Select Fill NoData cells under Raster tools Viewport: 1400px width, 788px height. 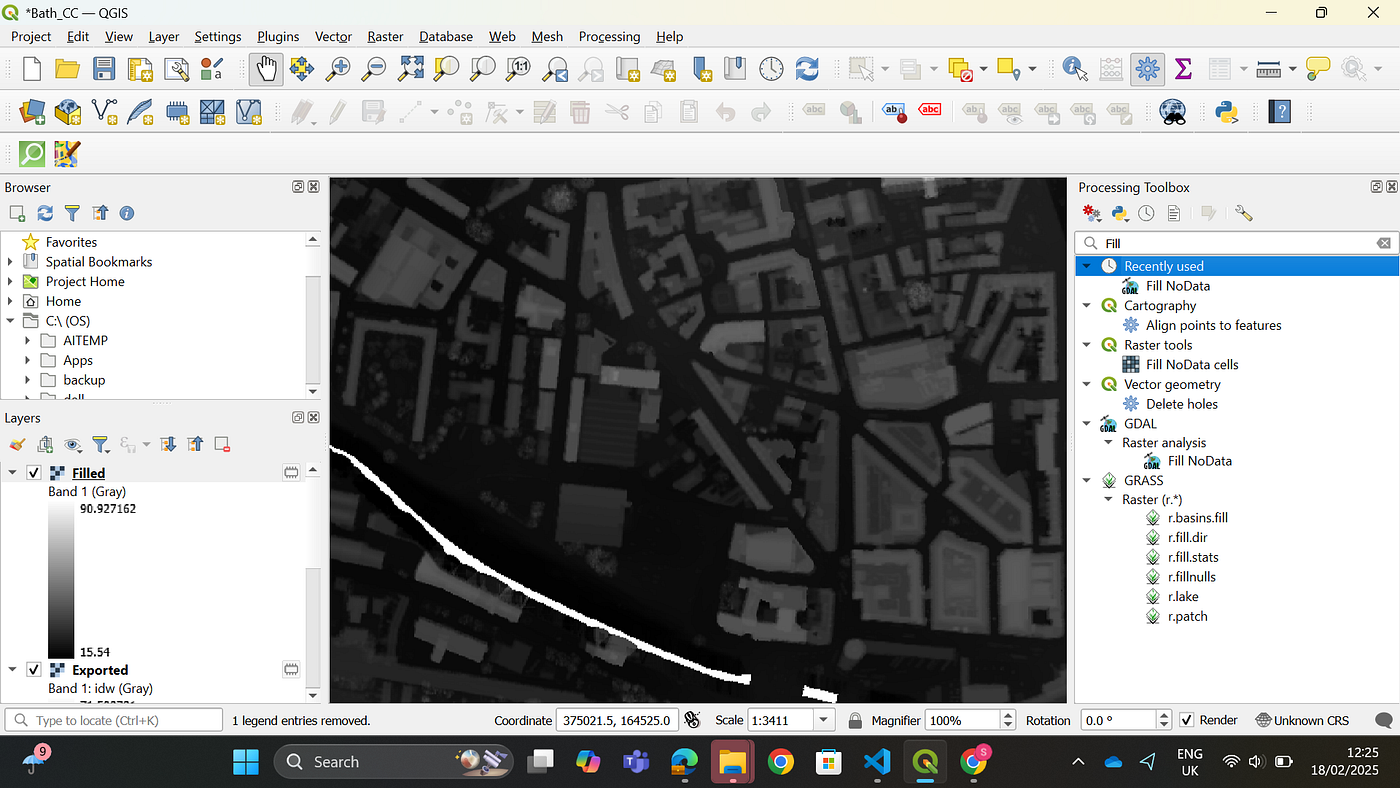tap(1192, 364)
